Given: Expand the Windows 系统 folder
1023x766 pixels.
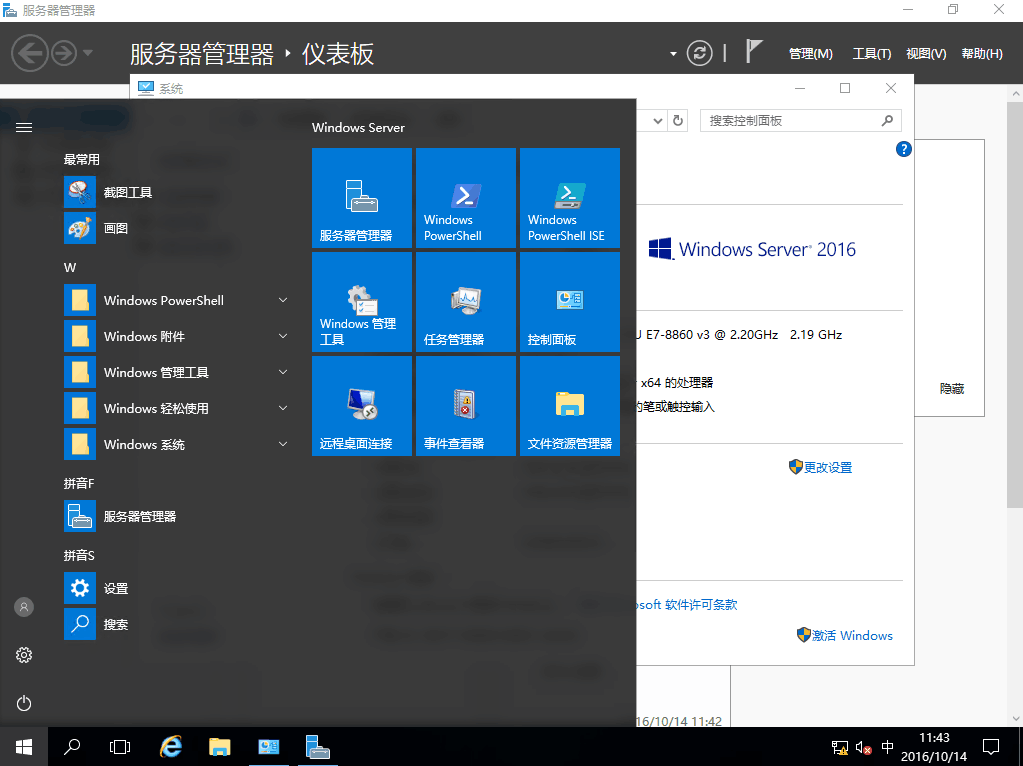Looking at the screenshot, I should (176, 444).
